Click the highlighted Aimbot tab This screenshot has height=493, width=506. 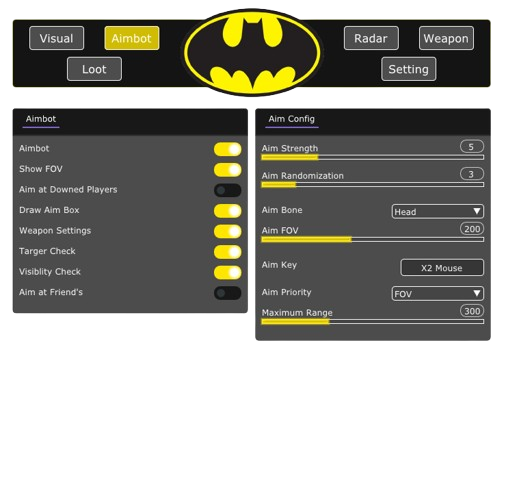tap(132, 38)
